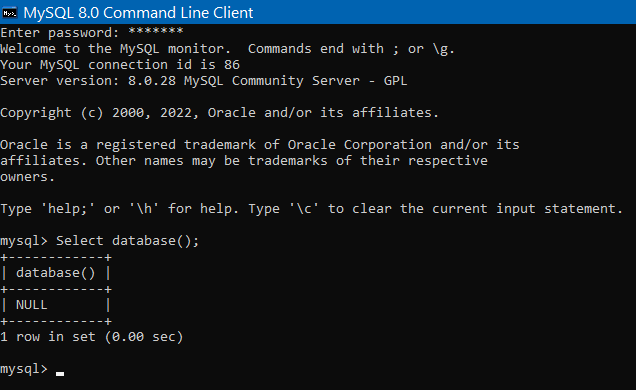Screen dimensions: 636x390
Task: Click the blinking cursor after mysql prompt
Action: tap(60, 374)
